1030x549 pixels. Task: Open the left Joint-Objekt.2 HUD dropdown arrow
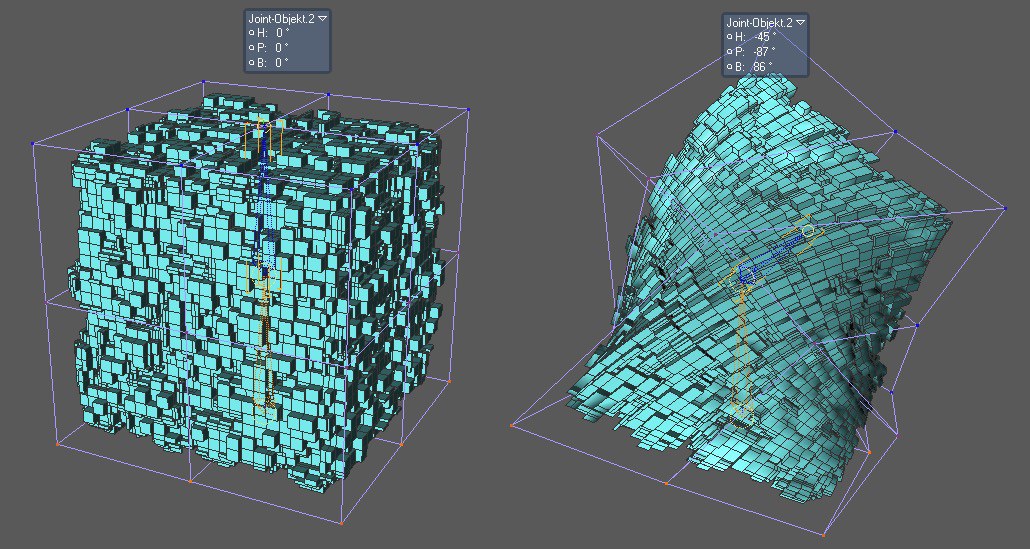click(323, 18)
